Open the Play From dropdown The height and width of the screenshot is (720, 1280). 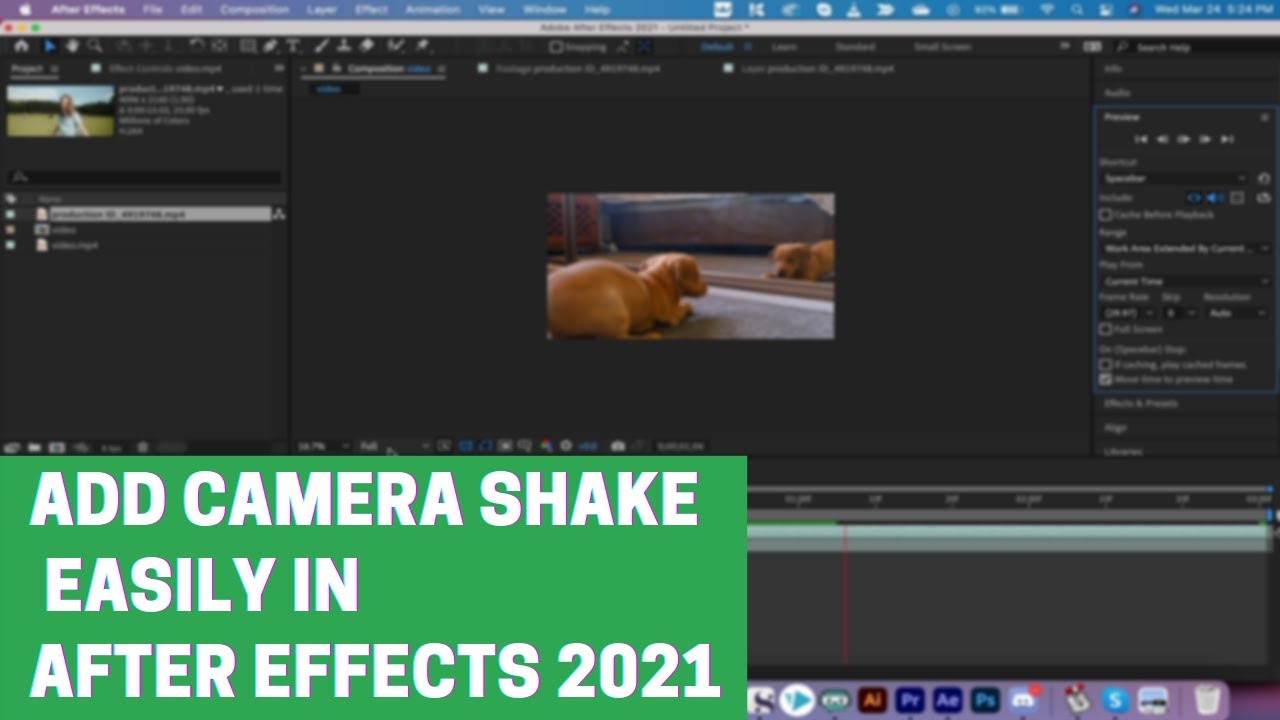click(x=1185, y=281)
